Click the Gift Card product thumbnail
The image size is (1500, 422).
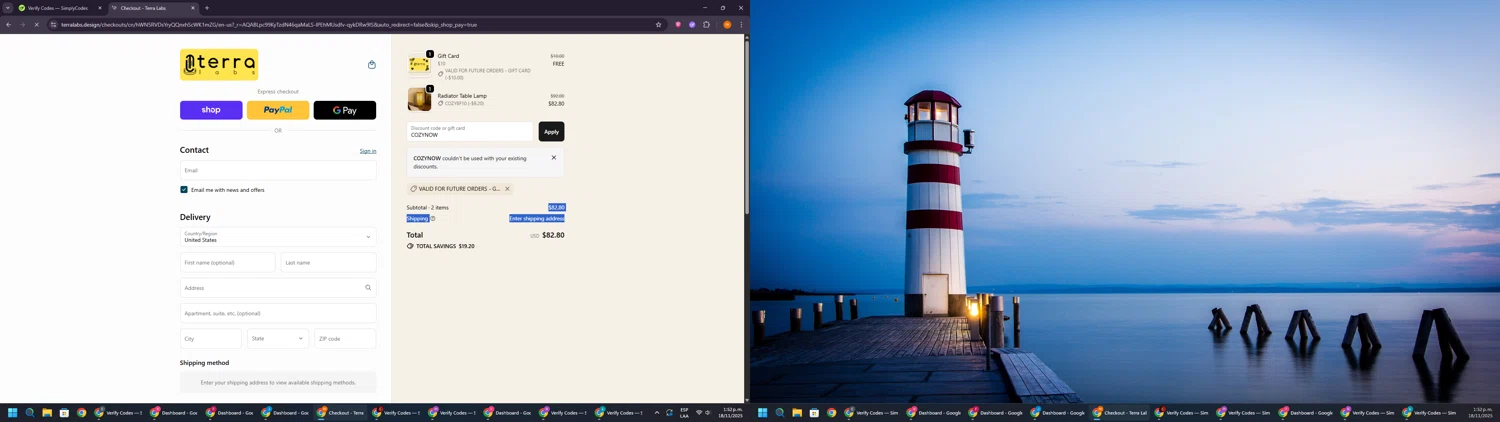pyautogui.click(x=419, y=64)
